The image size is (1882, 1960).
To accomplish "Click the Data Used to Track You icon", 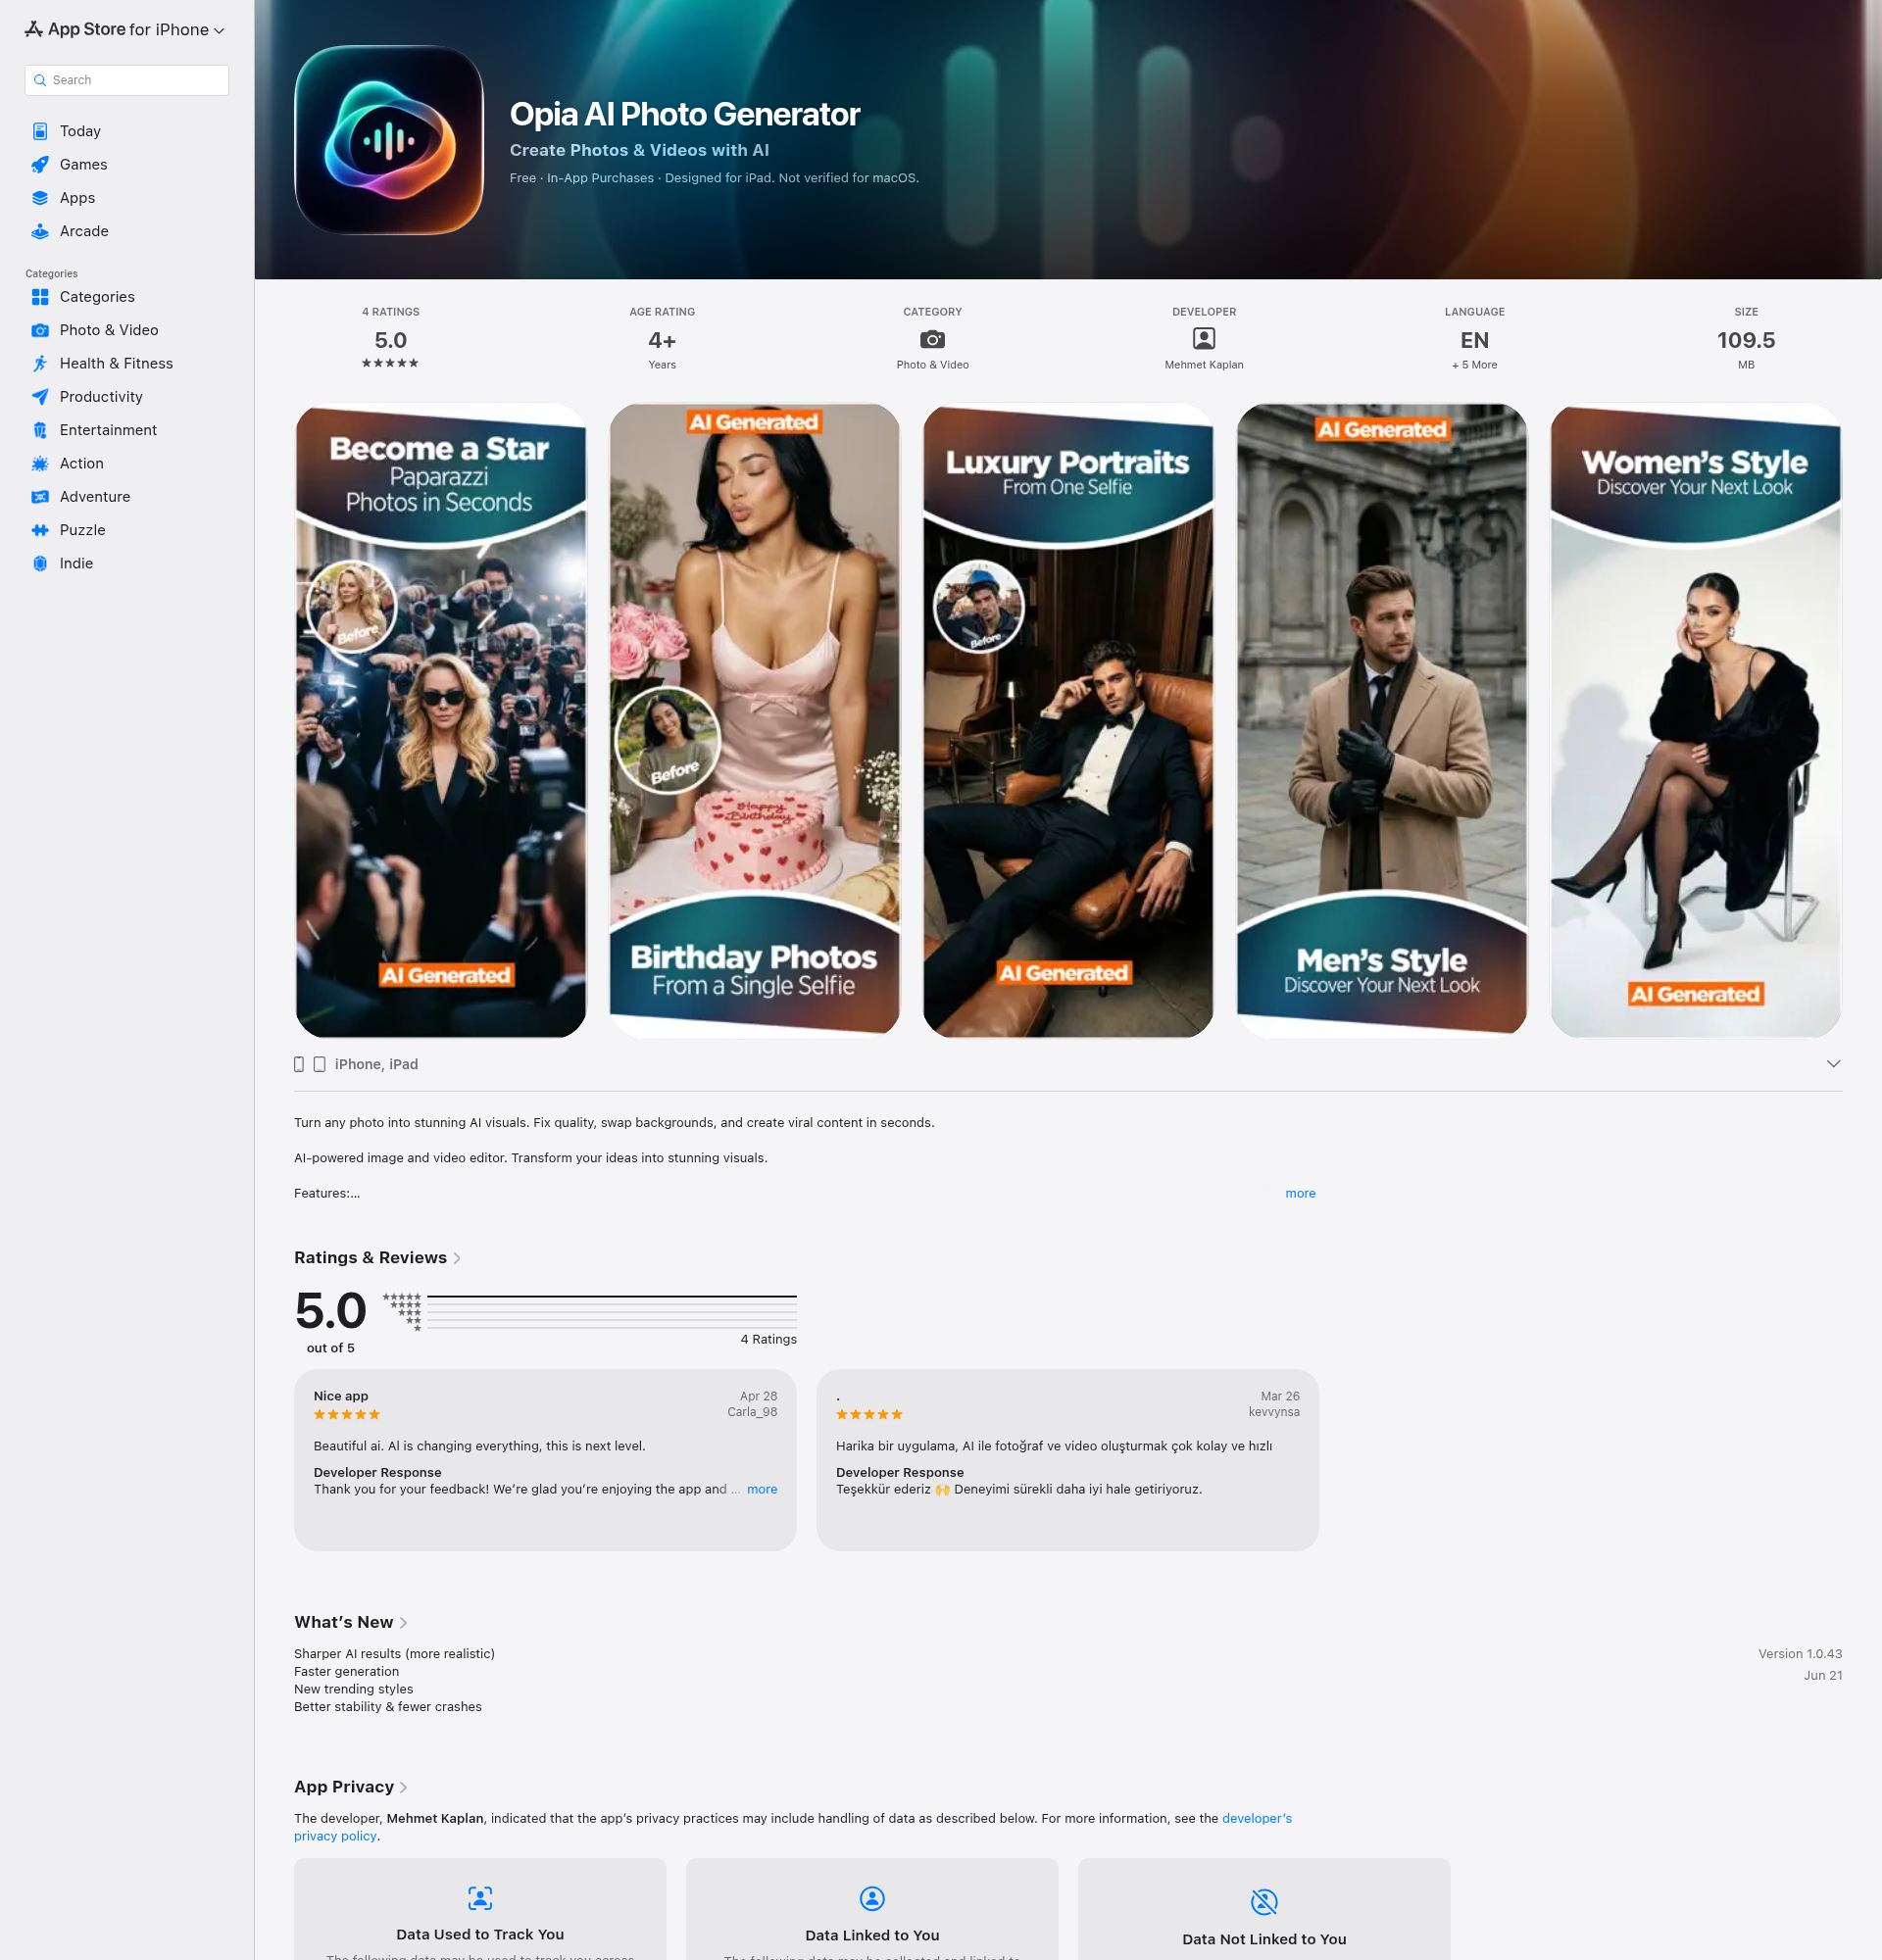I will pos(480,1898).
